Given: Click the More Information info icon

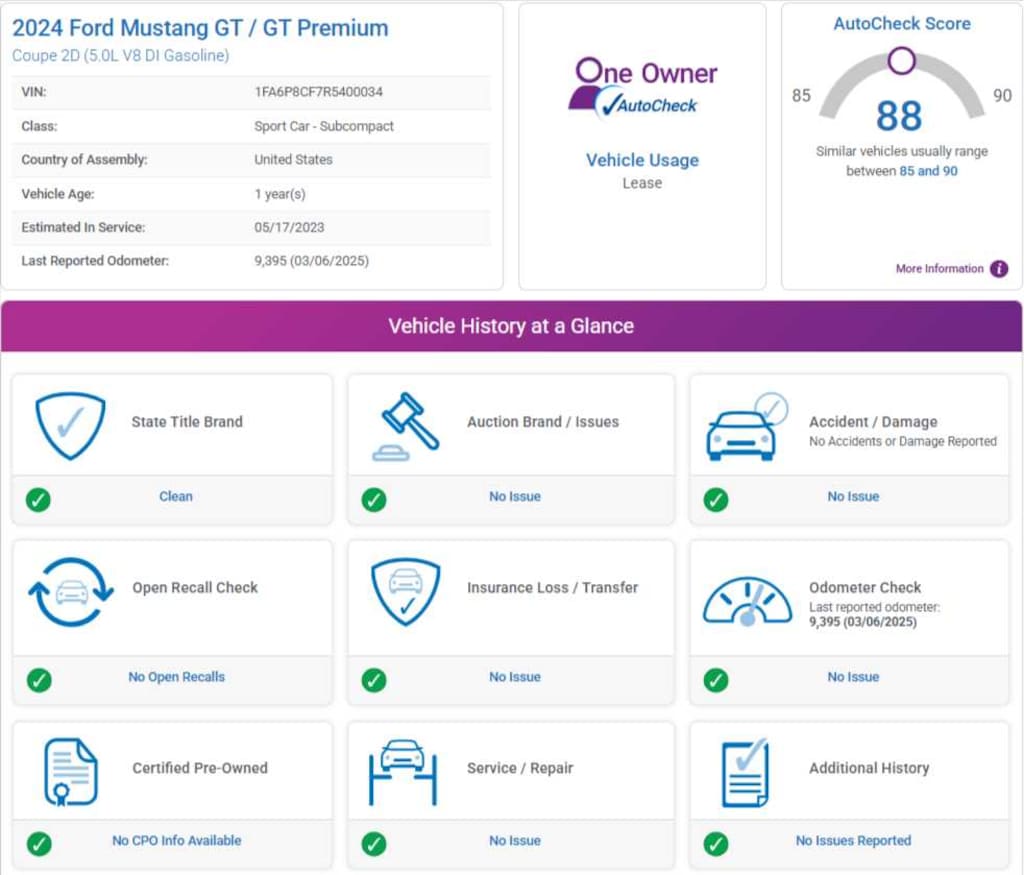Looking at the screenshot, I should tap(998, 269).
